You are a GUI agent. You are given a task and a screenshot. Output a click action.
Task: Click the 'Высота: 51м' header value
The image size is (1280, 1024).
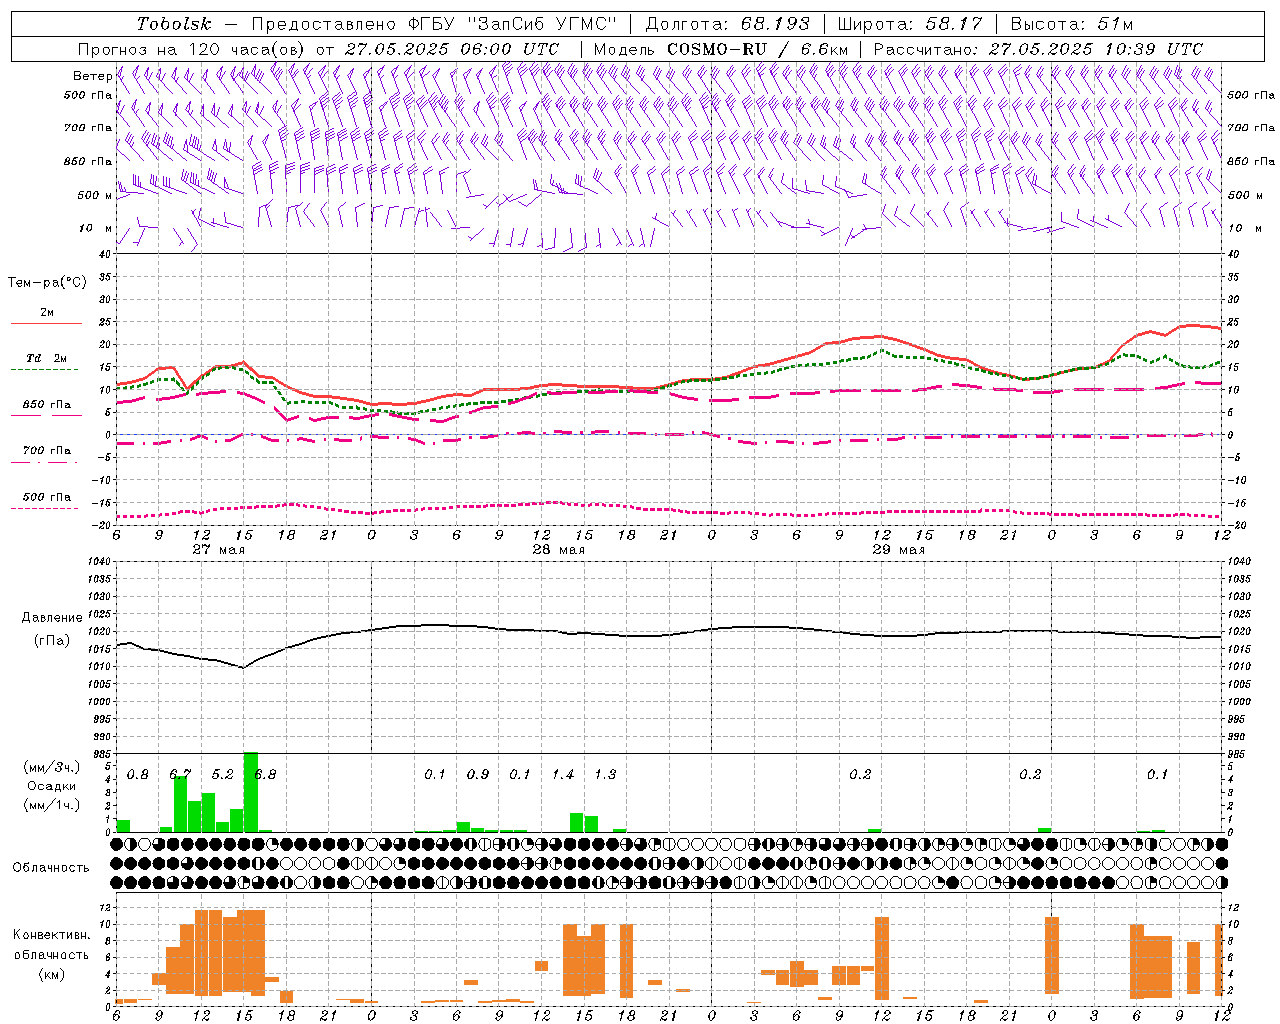[x=1071, y=24]
